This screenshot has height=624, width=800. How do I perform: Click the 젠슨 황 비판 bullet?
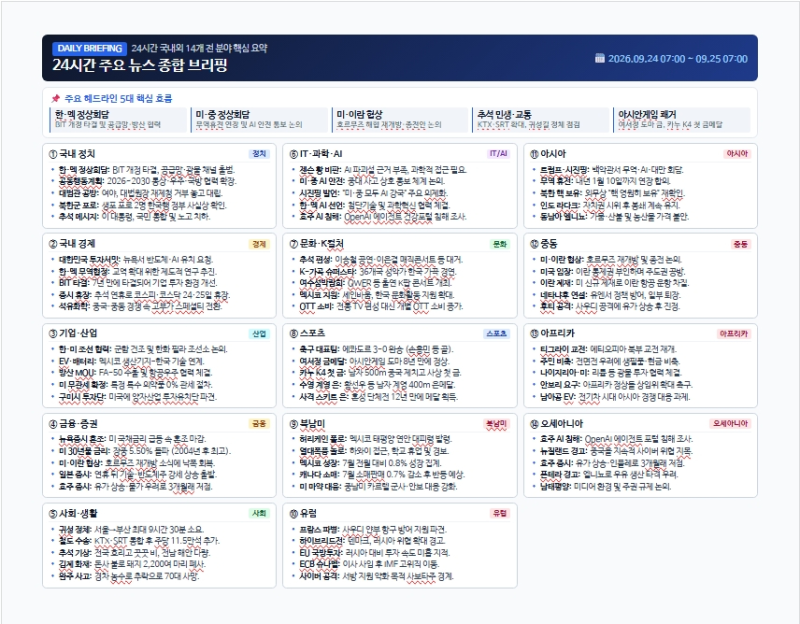(x=383, y=169)
